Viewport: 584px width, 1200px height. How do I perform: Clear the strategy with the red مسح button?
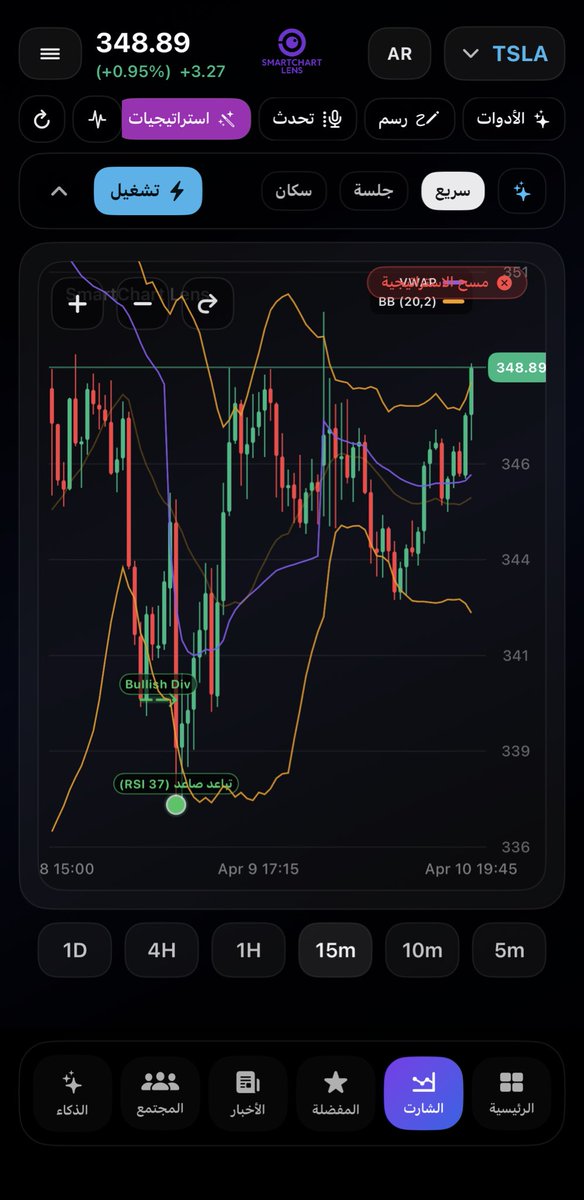coord(447,283)
